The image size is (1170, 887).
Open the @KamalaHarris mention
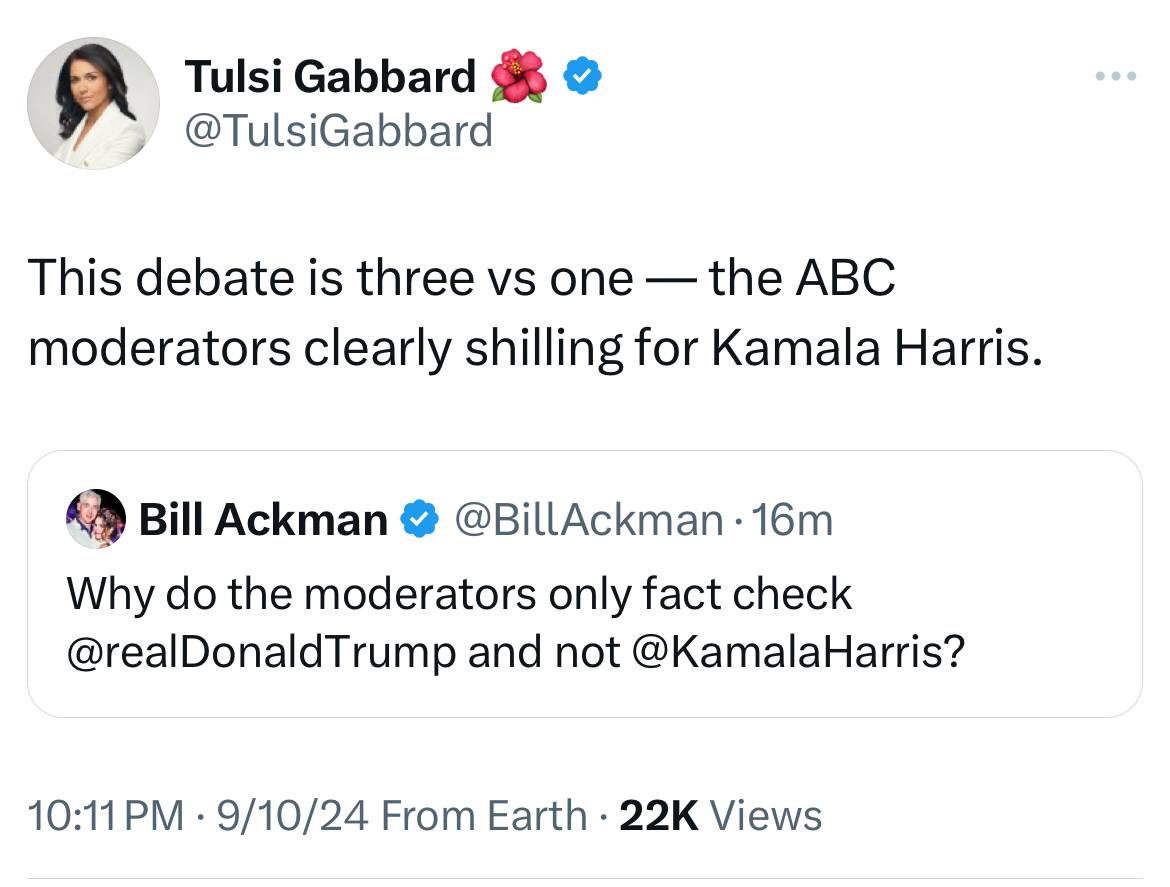[797, 652]
